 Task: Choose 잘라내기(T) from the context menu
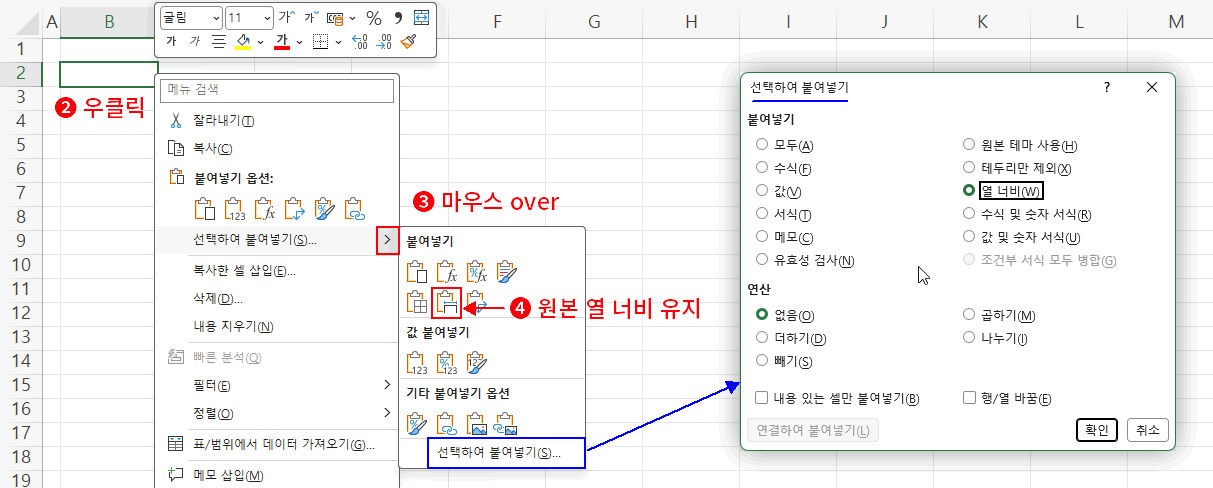tap(277, 120)
